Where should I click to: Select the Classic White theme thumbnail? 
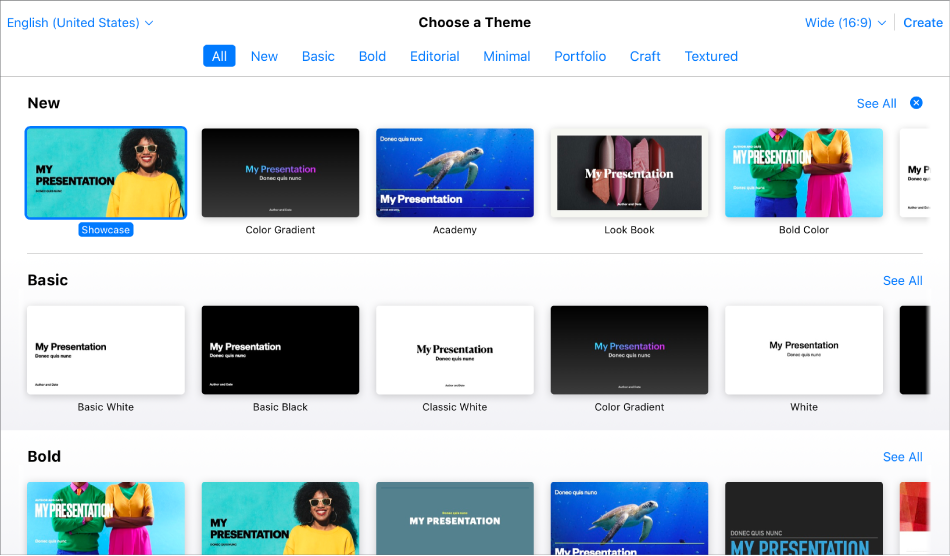455,350
